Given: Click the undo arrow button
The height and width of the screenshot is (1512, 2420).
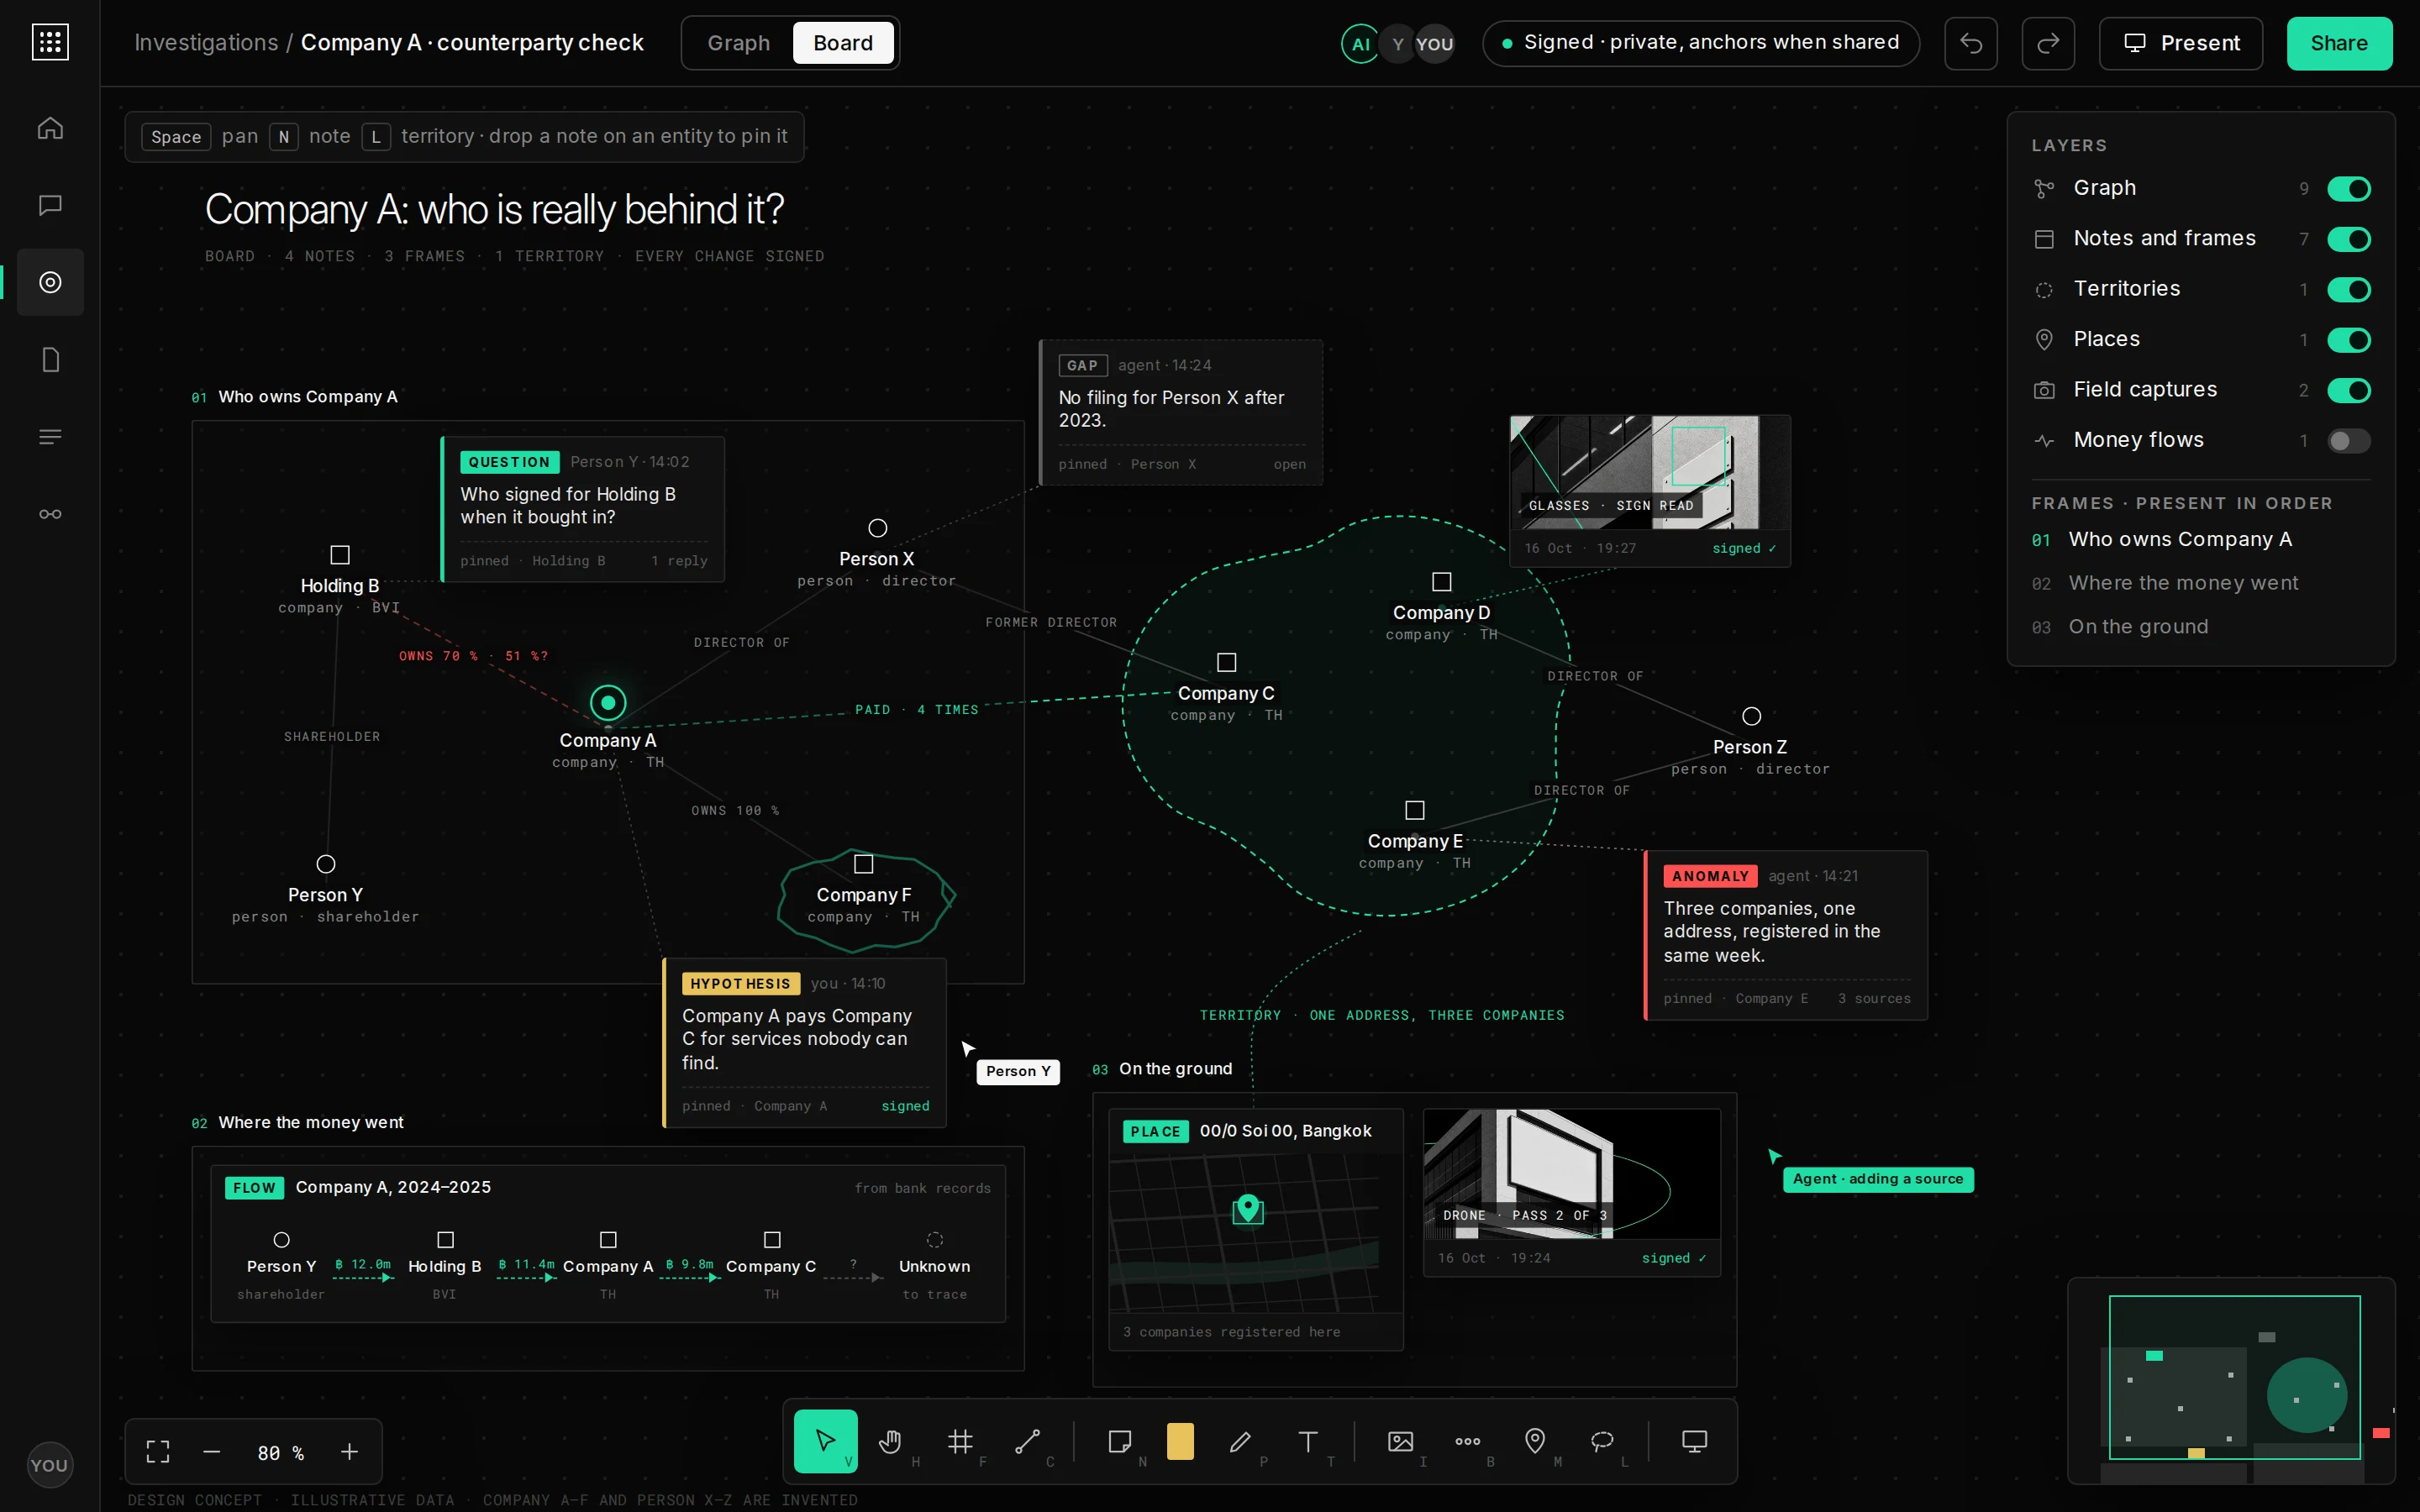Looking at the screenshot, I should (1970, 43).
